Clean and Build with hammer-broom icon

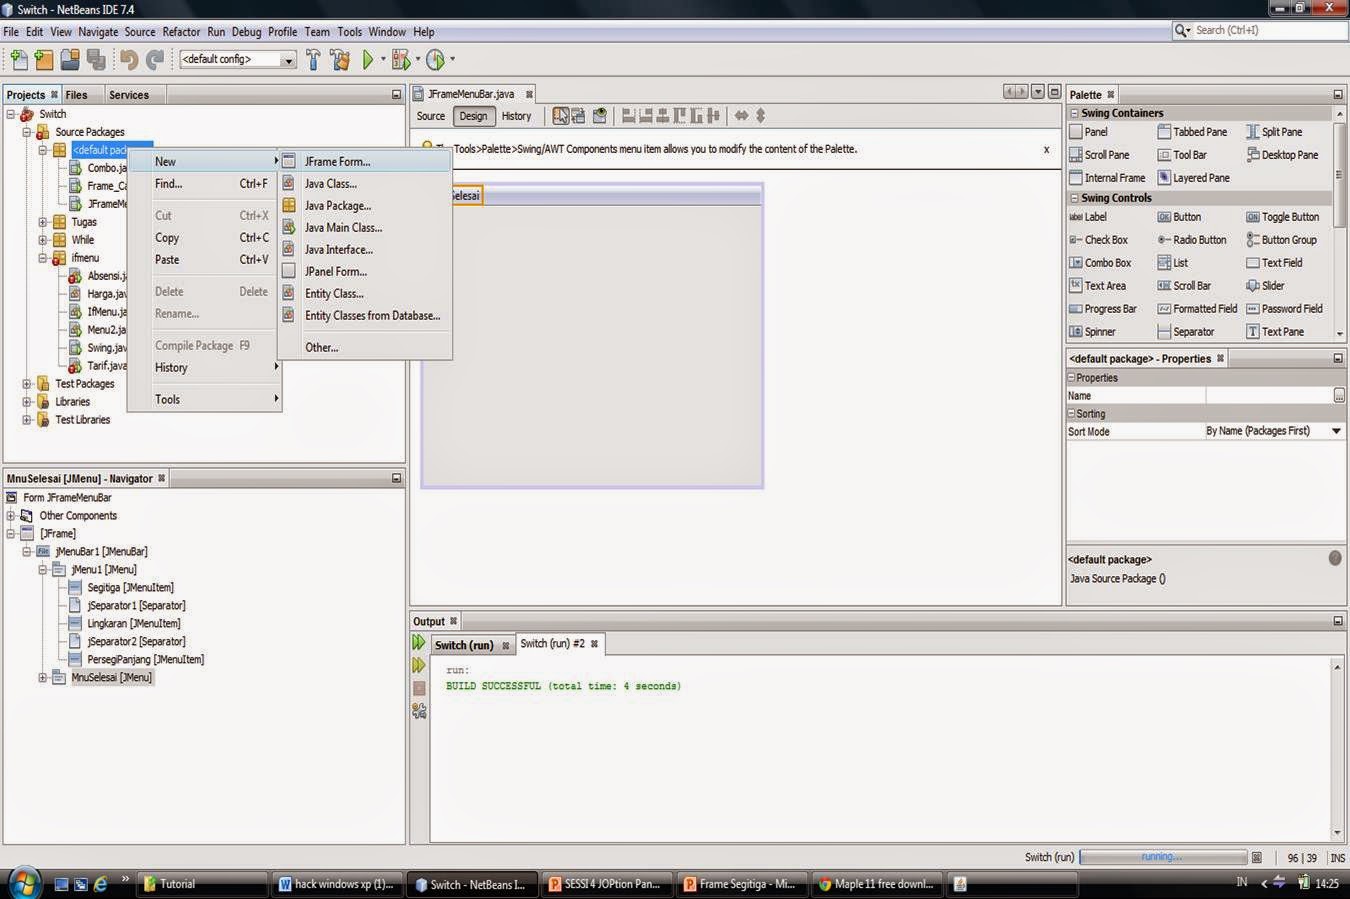(340, 60)
